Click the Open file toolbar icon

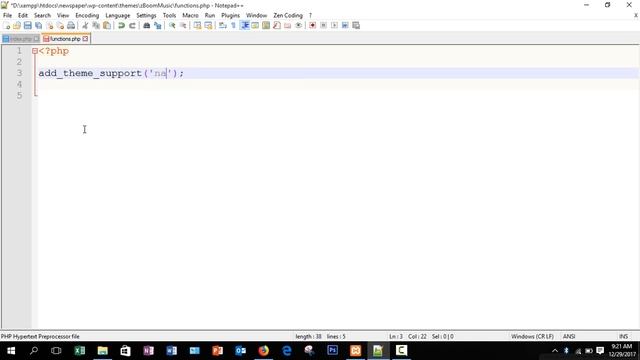[17, 26]
